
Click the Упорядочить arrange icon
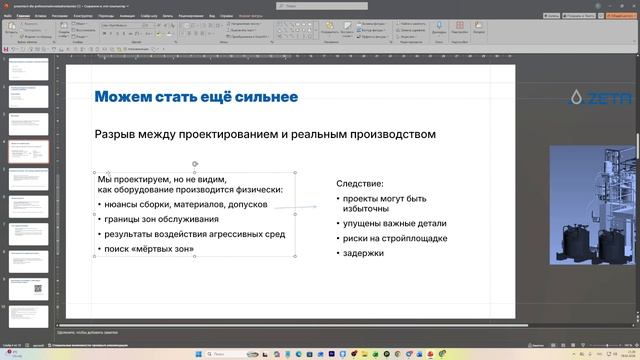(x=329, y=28)
